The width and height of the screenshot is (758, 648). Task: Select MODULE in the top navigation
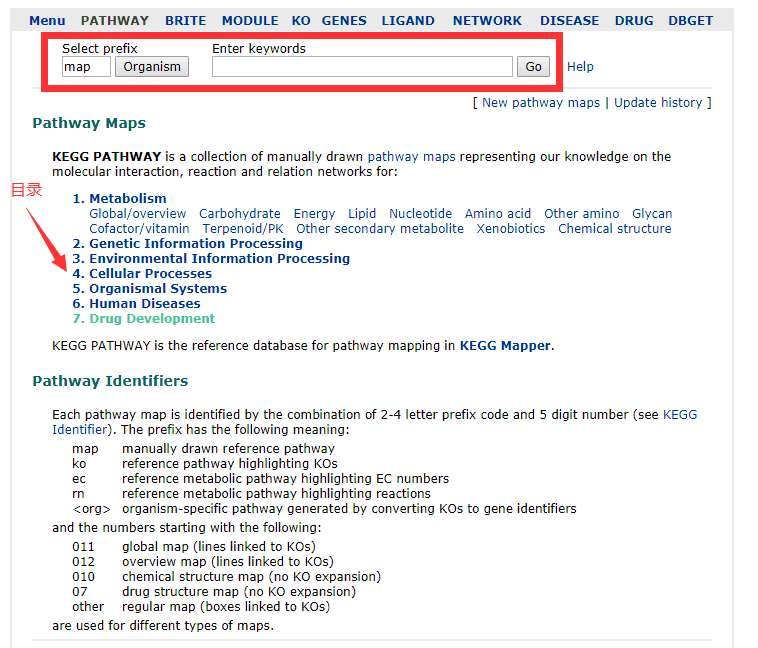pyautogui.click(x=250, y=20)
